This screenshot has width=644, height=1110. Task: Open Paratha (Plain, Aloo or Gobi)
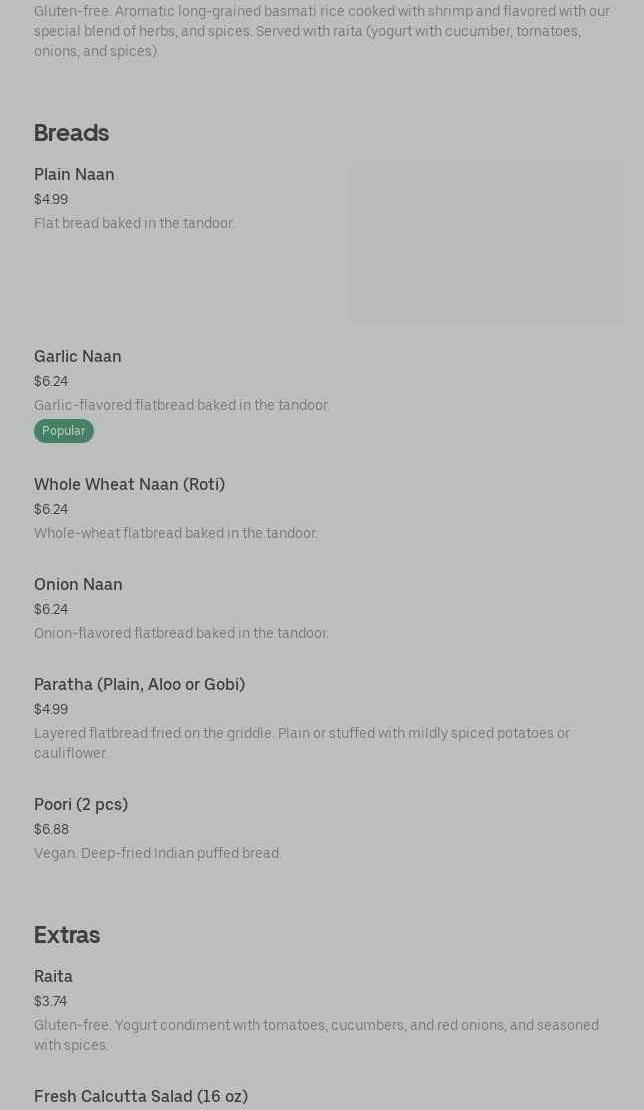tap(139, 685)
